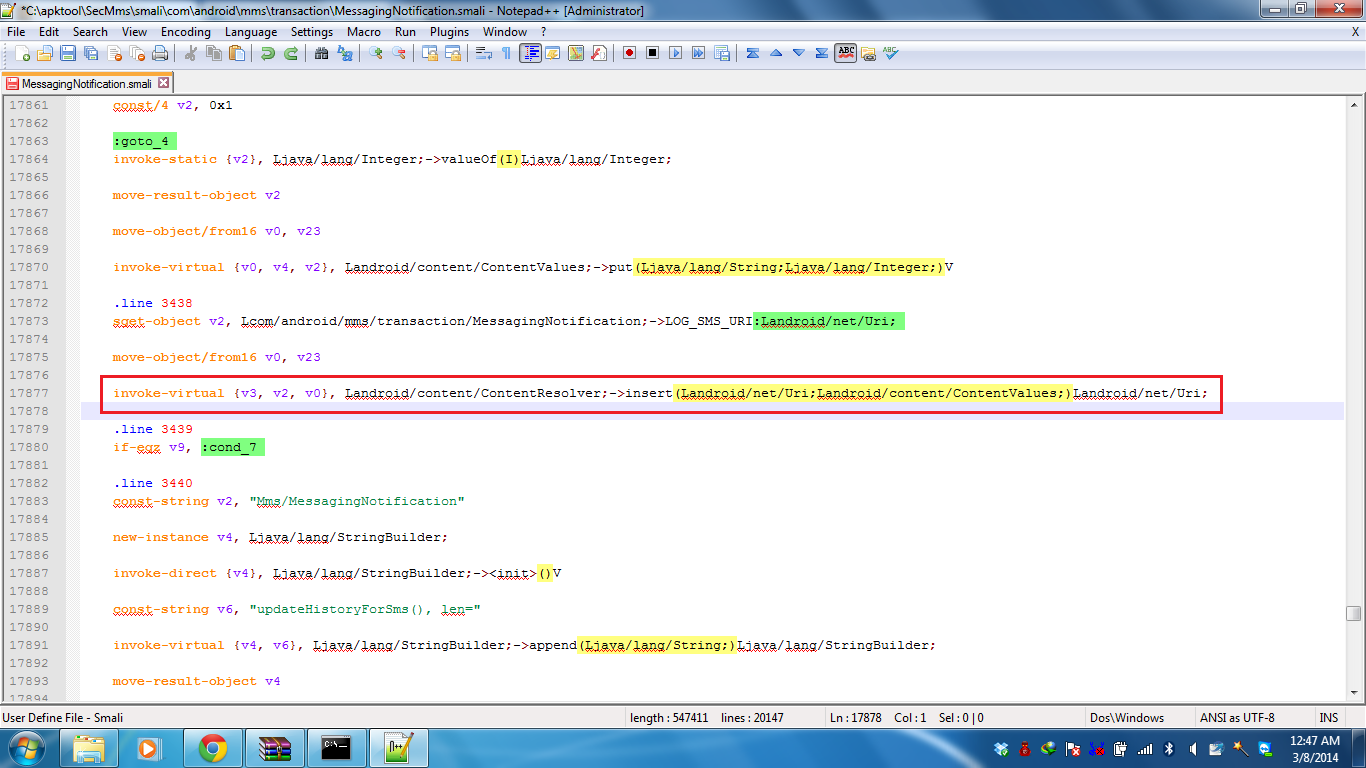The image size is (1366, 768).
Task: Open the Windows Start menu
Action: coord(26,747)
